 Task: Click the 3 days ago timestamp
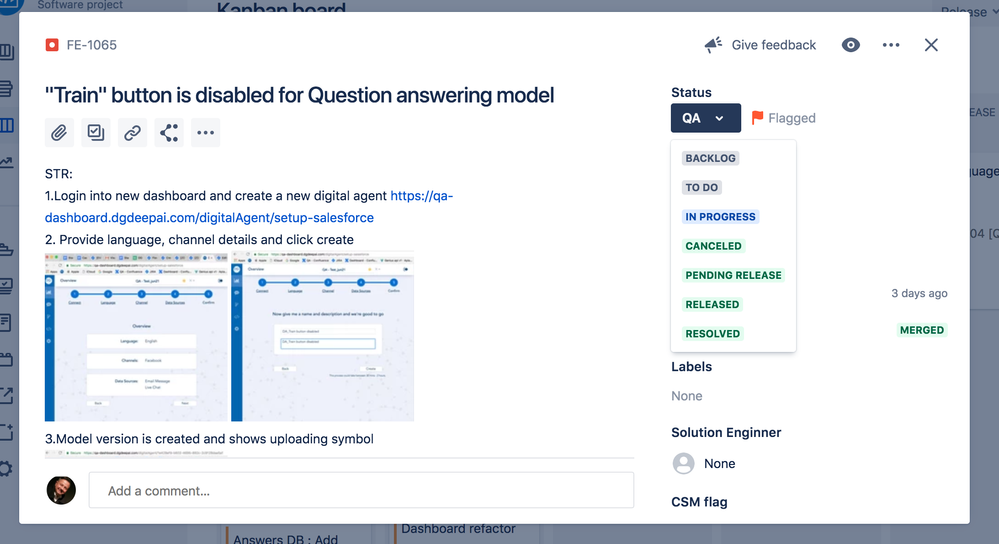pos(919,294)
